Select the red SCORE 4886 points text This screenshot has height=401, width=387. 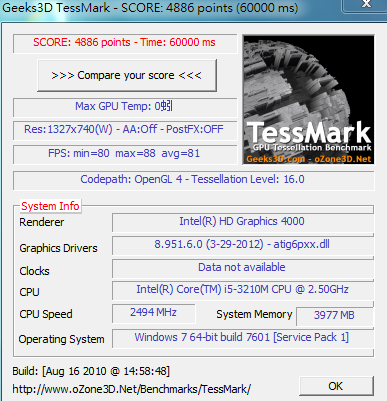coord(124,43)
